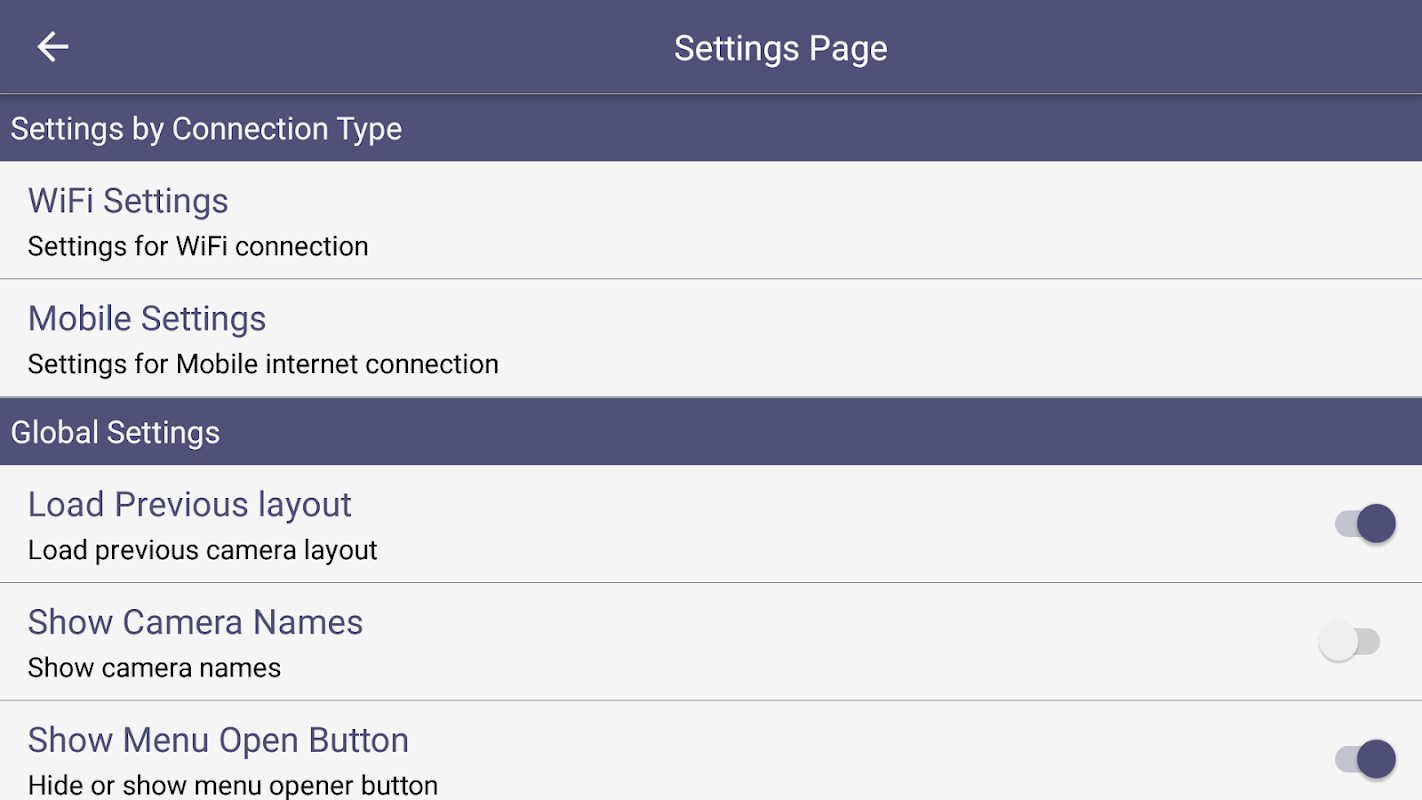This screenshot has height=800, width=1422.
Task: Click the Show Camera Names label
Action: (195, 622)
